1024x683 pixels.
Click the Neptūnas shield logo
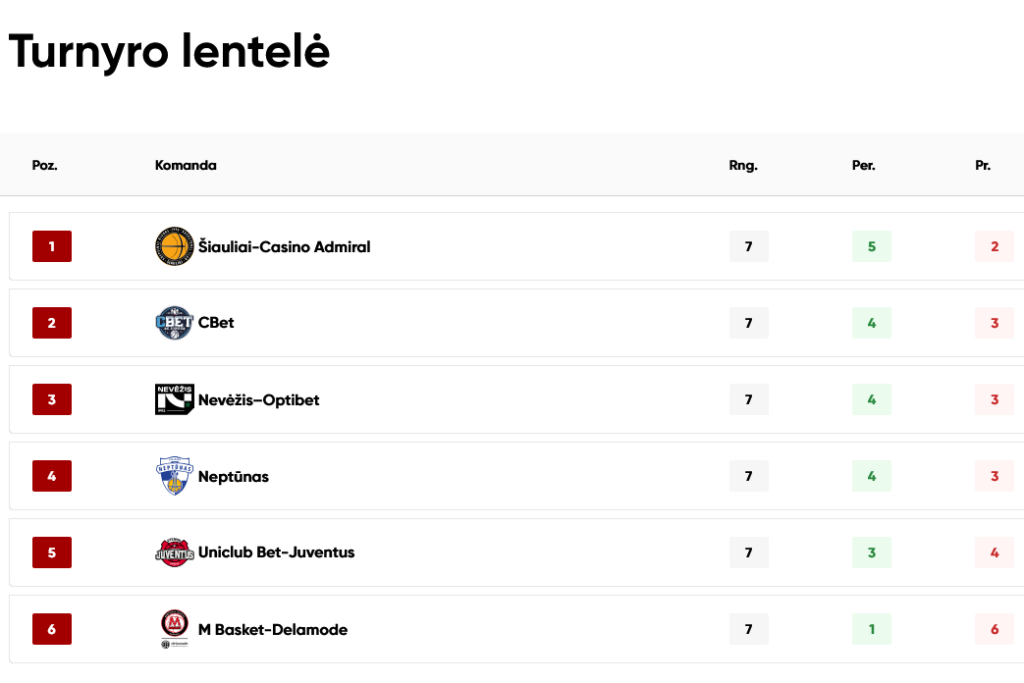[x=174, y=475]
